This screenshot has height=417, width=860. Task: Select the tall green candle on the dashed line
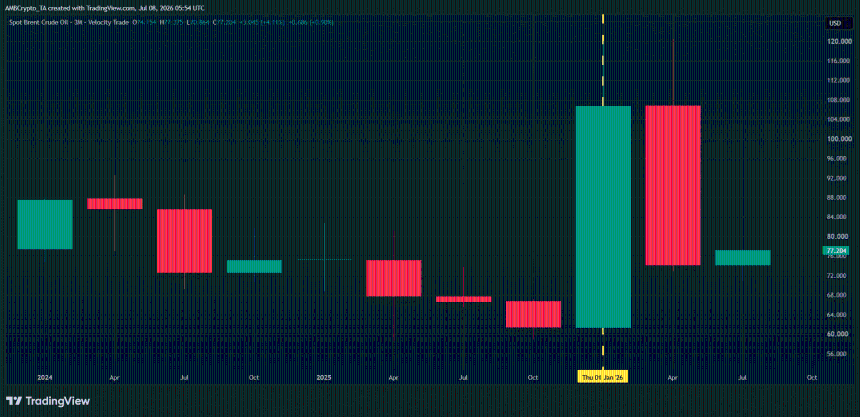pos(603,217)
